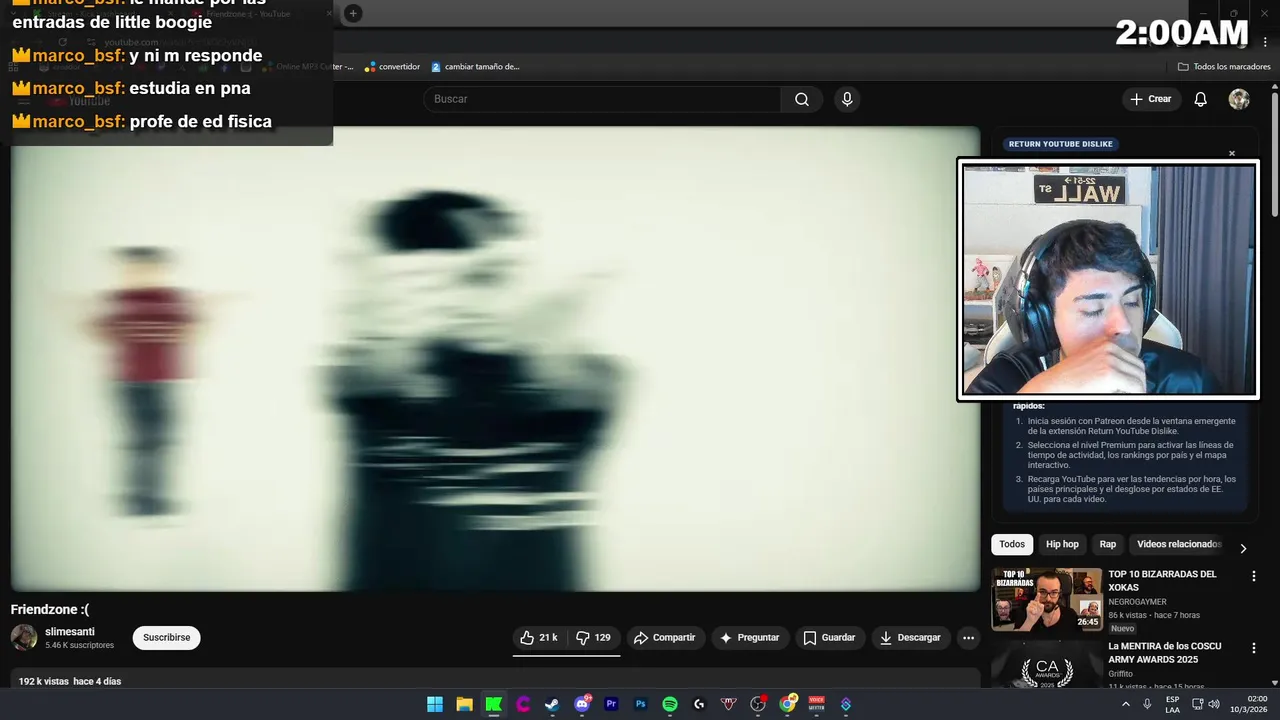Focus the Buscar search field
Screen dimensions: 1280x720
(x=602, y=99)
